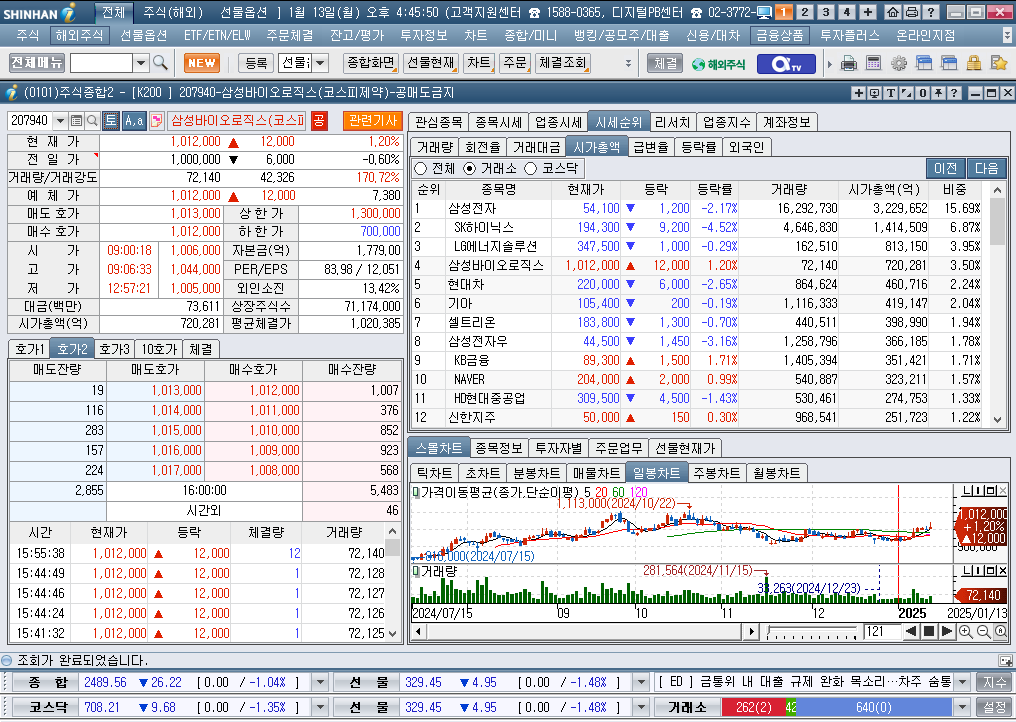
Task: Click the magnifier search icon beside menu search box
Action: [x=161, y=63]
